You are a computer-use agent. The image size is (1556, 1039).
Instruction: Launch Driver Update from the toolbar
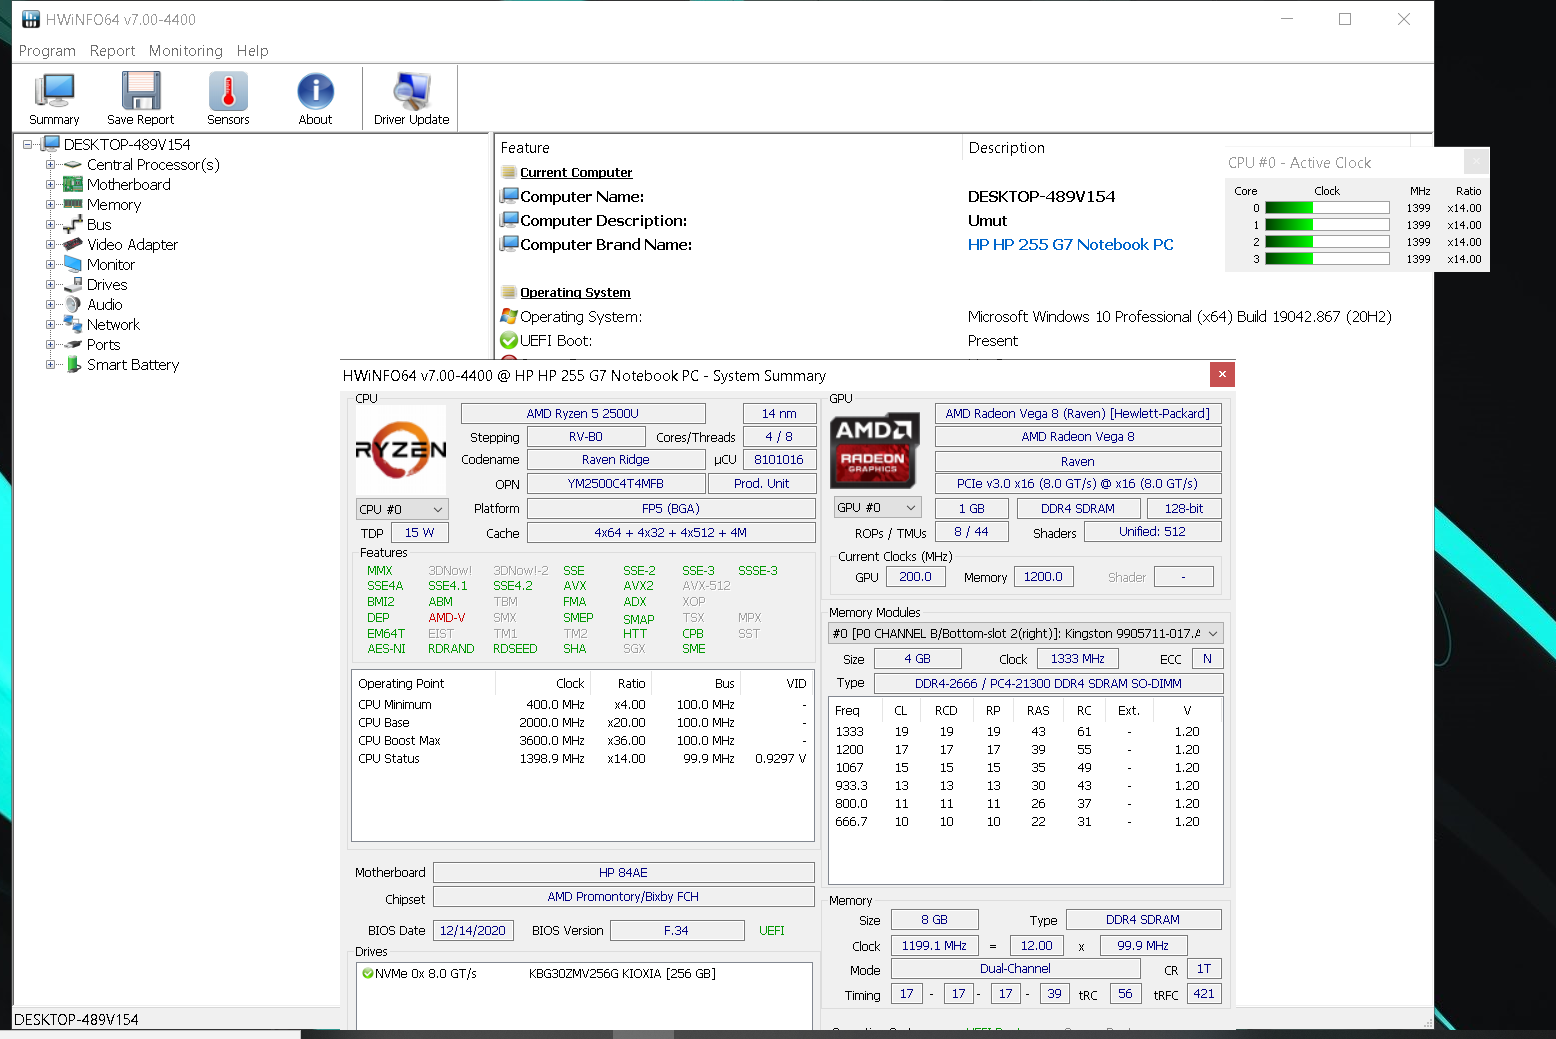[x=411, y=98]
